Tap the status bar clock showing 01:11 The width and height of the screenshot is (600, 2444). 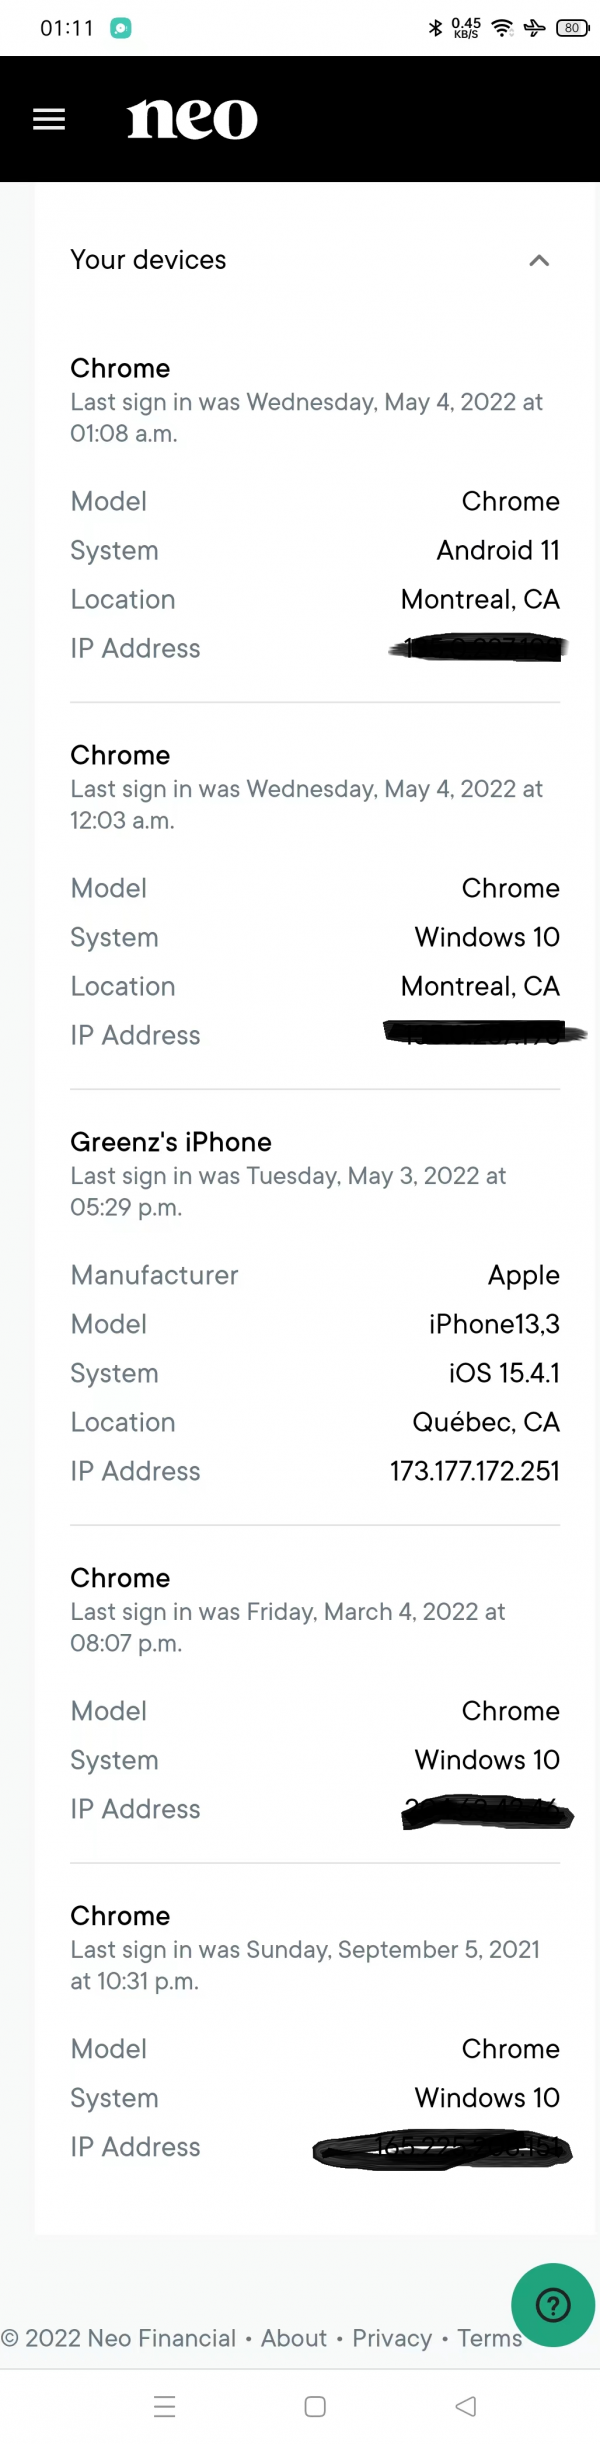[66, 28]
